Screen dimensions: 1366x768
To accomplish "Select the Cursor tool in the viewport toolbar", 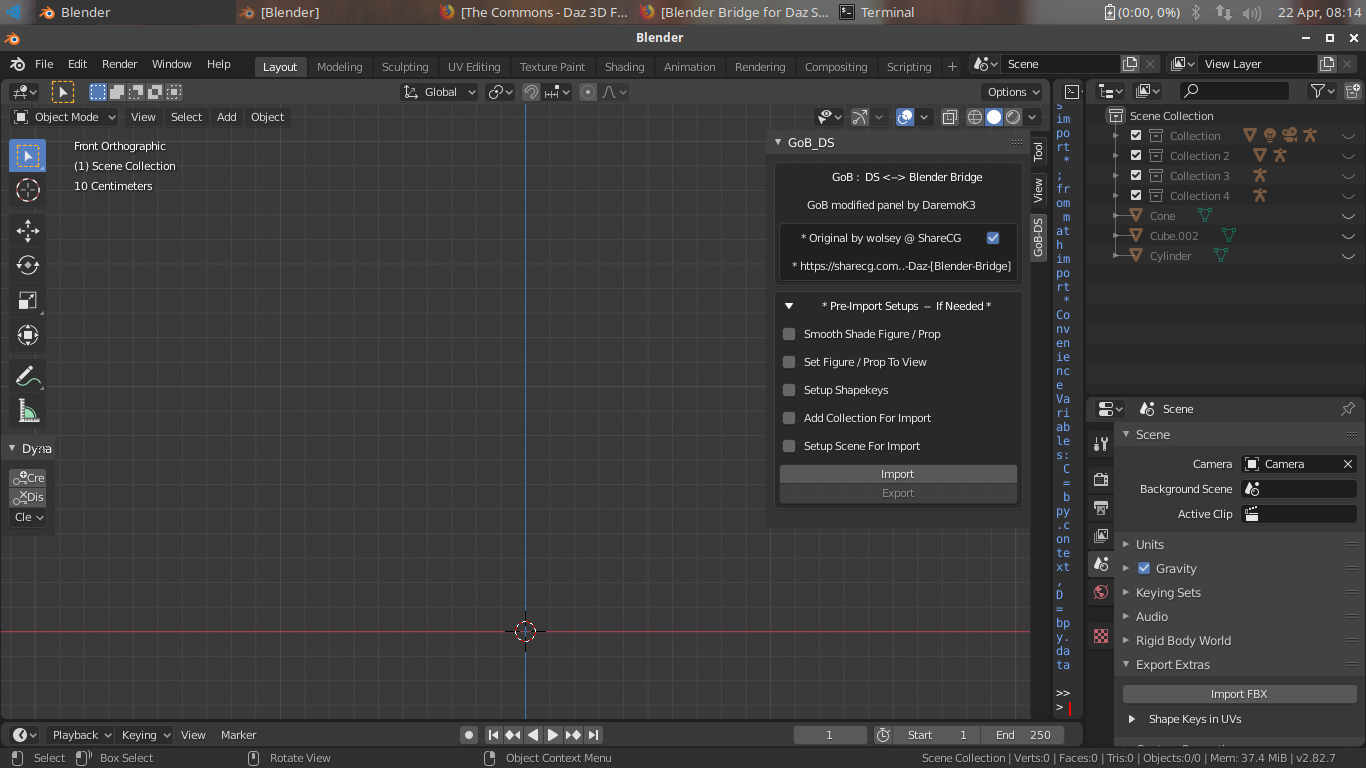I will click(28, 190).
